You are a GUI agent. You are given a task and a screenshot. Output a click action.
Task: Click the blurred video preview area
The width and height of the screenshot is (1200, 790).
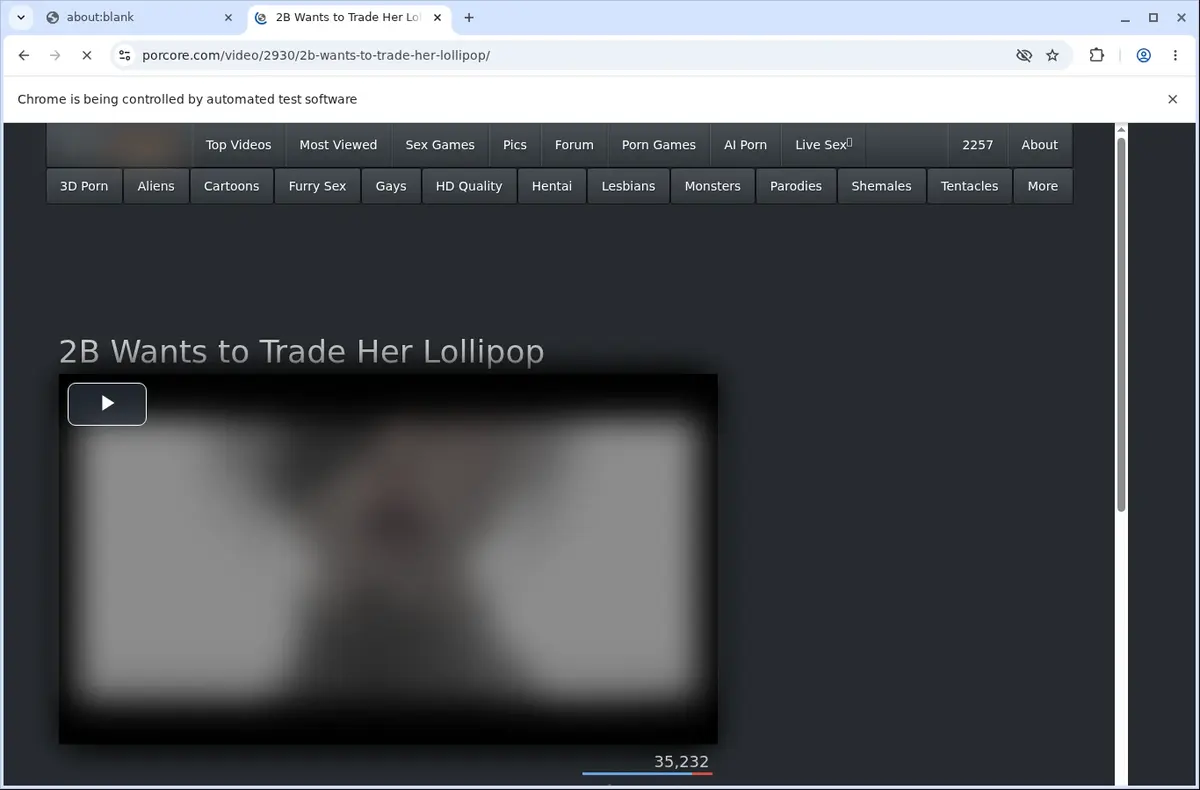388,559
